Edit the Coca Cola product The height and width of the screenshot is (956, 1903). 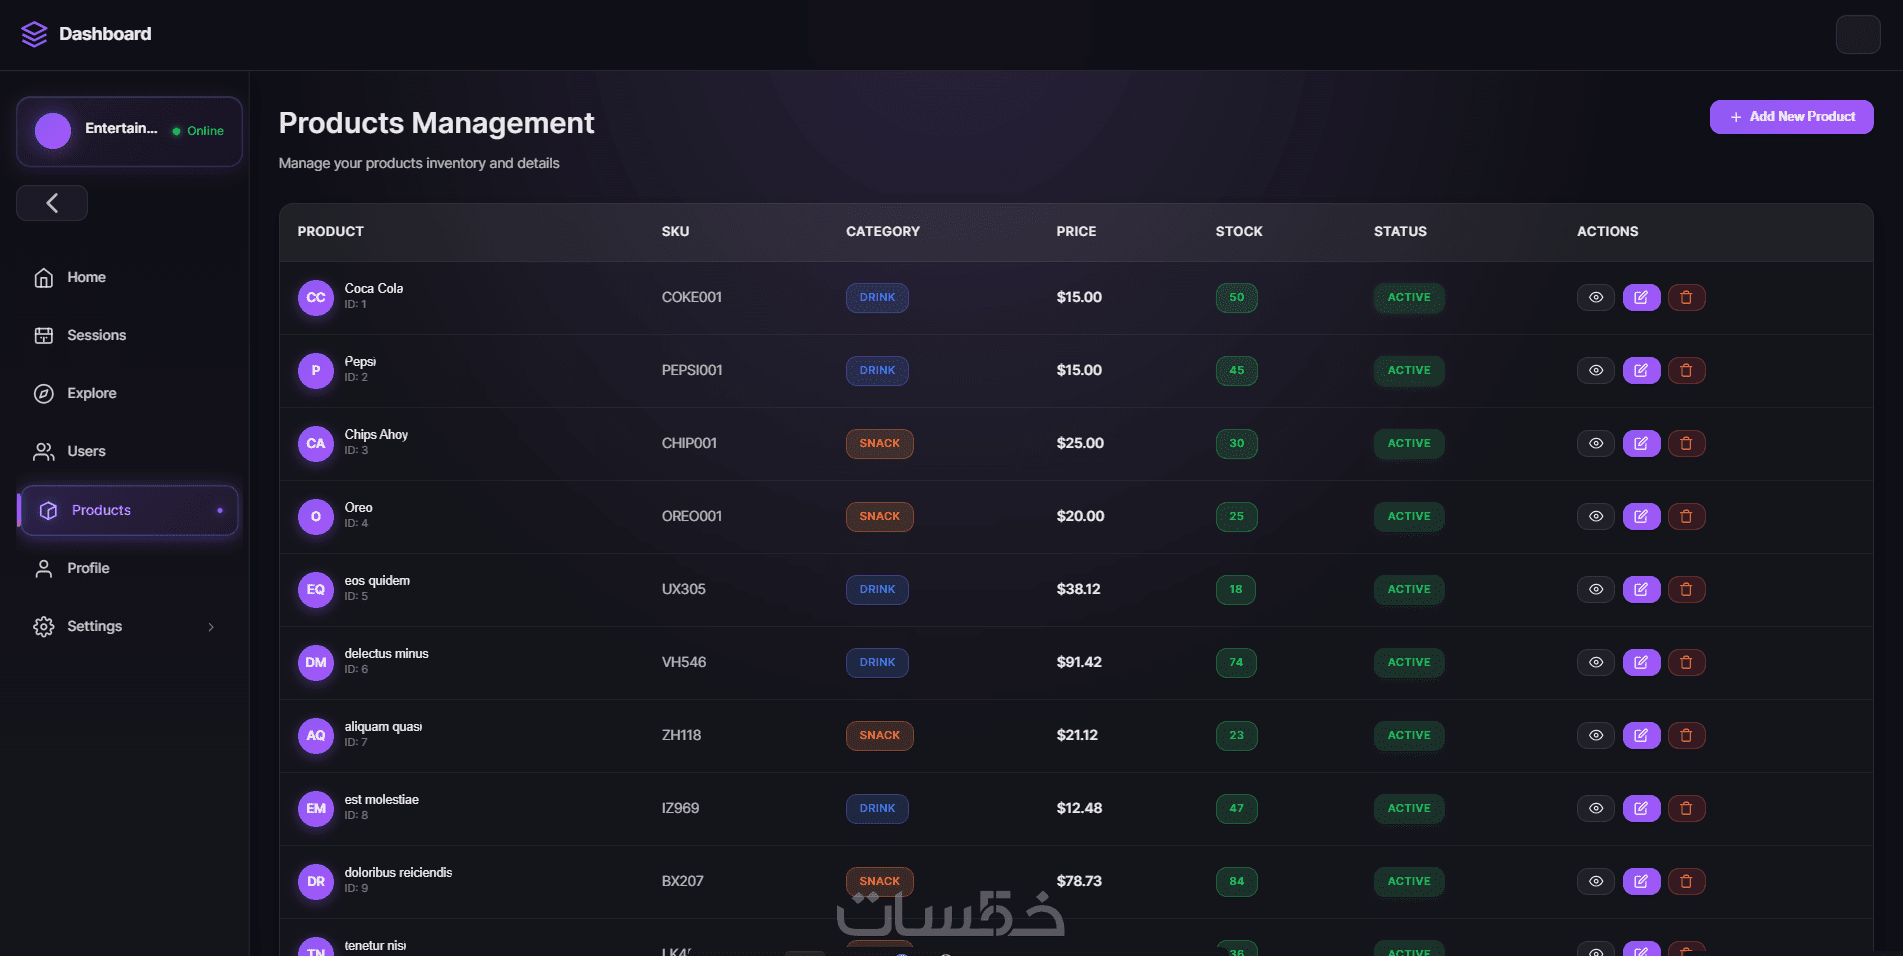pyautogui.click(x=1641, y=297)
